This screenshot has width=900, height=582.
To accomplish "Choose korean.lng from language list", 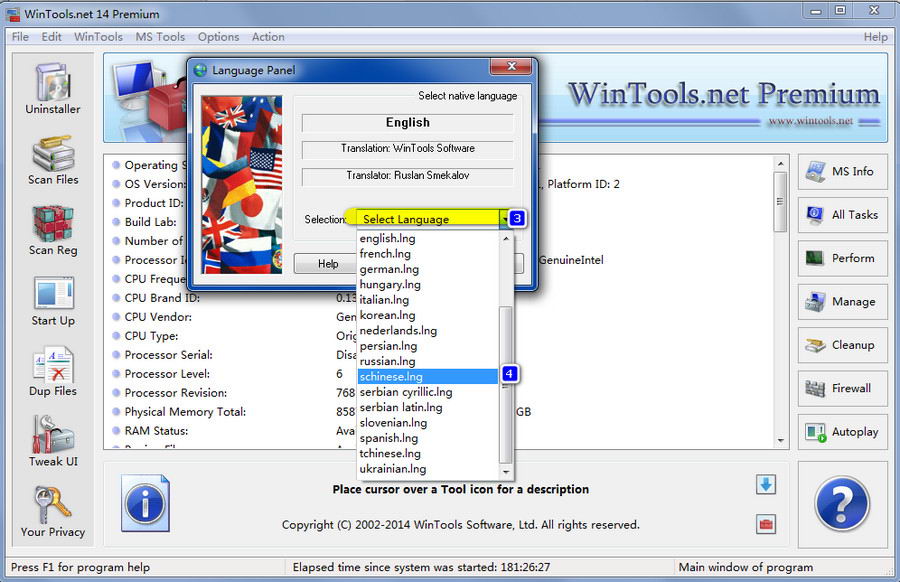I will pyautogui.click(x=428, y=315).
